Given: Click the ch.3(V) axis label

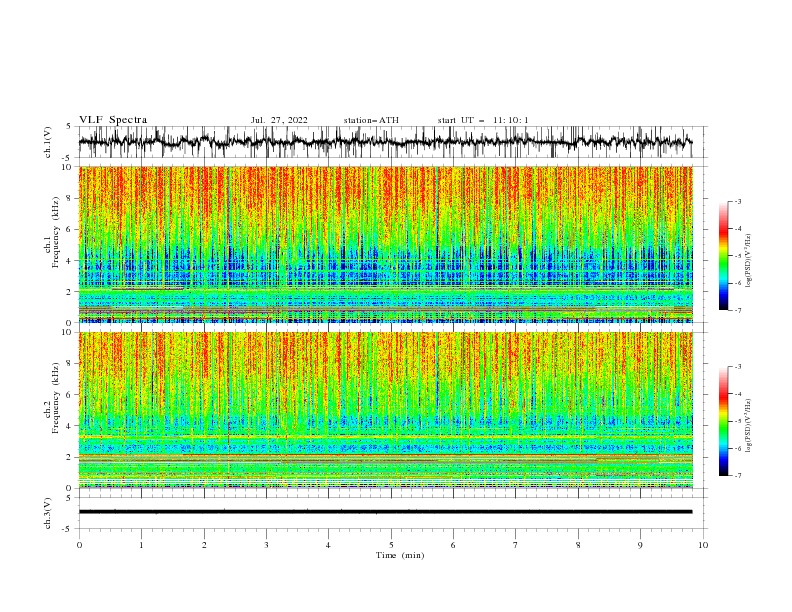Looking at the screenshot, I should 48,513.
